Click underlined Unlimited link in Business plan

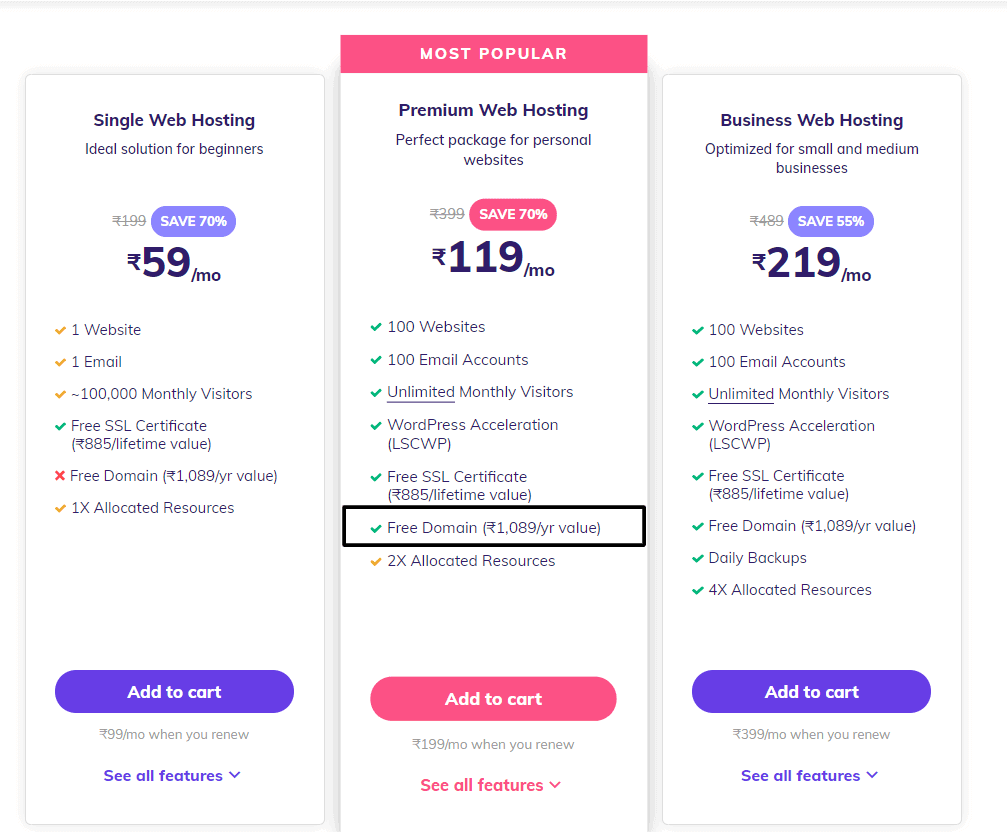tap(741, 394)
